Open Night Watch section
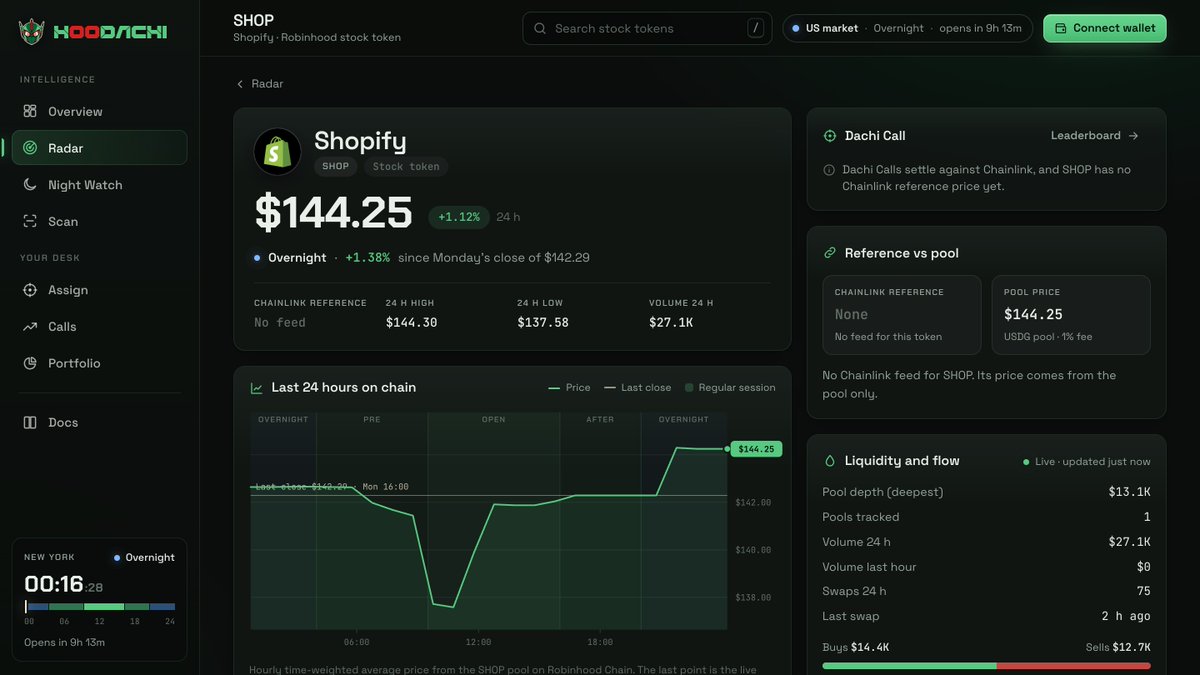The height and width of the screenshot is (675, 1200). (x=99, y=185)
